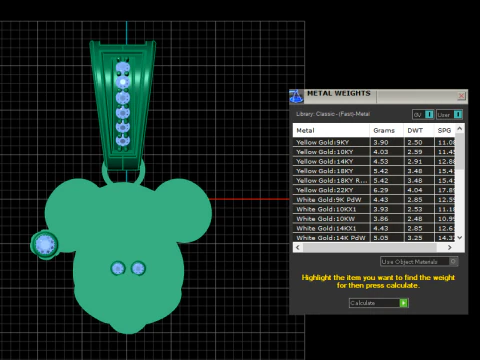
Task: Select the Yellow Gold:18KY row
Action: click(x=374, y=171)
